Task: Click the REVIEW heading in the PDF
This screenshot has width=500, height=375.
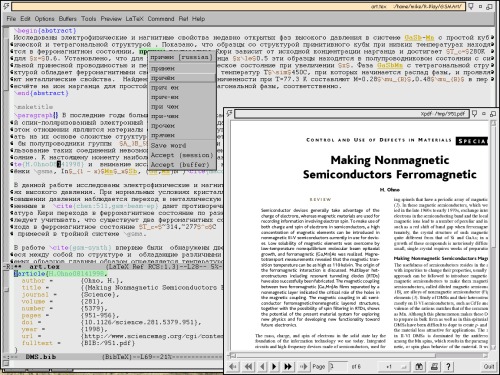Action: click(320, 199)
